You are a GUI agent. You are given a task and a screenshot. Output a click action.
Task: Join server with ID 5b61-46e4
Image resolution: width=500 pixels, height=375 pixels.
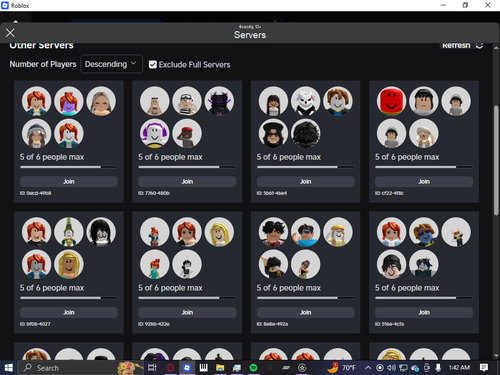point(305,182)
